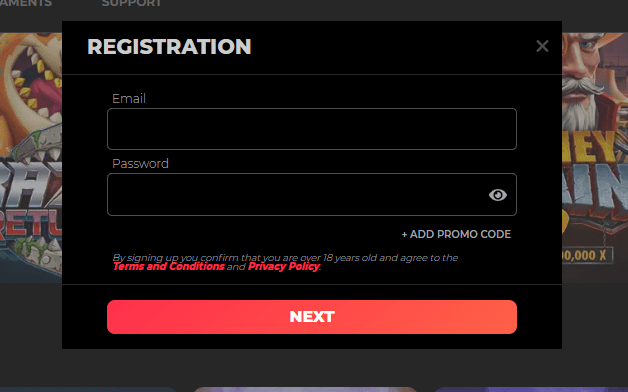Click the REGISTRATION heading text
Viewport: 628px width, 392px height.
(169, 46)
